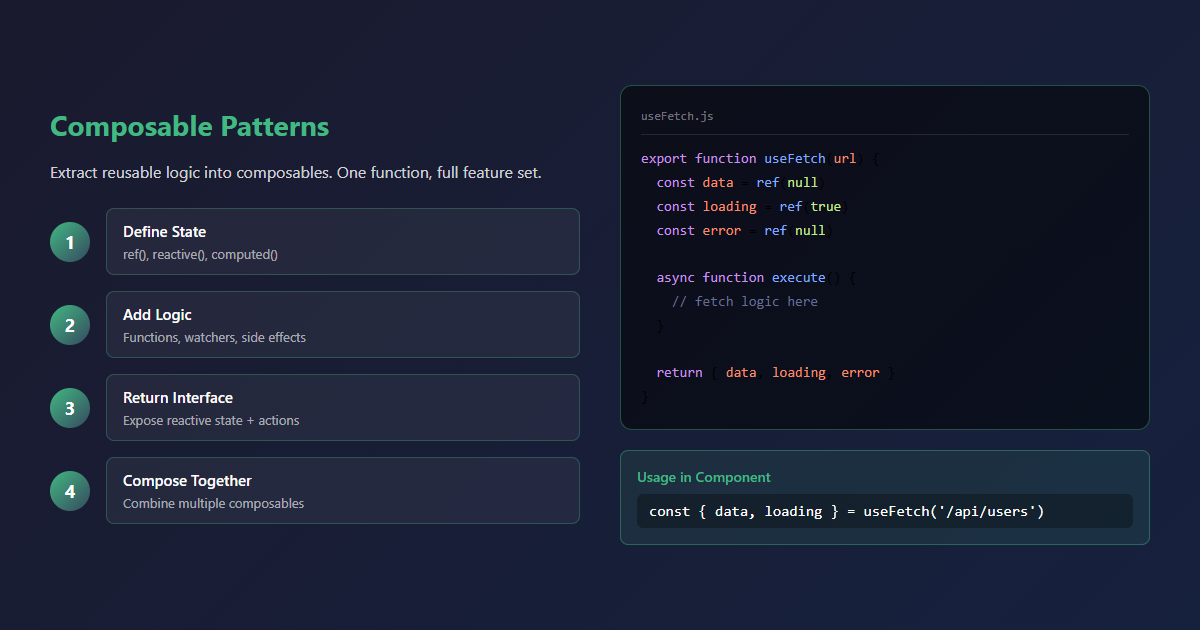Click the Composable Patterns heading
Viewport: 1200px width, 630px height.
[190, 127]
